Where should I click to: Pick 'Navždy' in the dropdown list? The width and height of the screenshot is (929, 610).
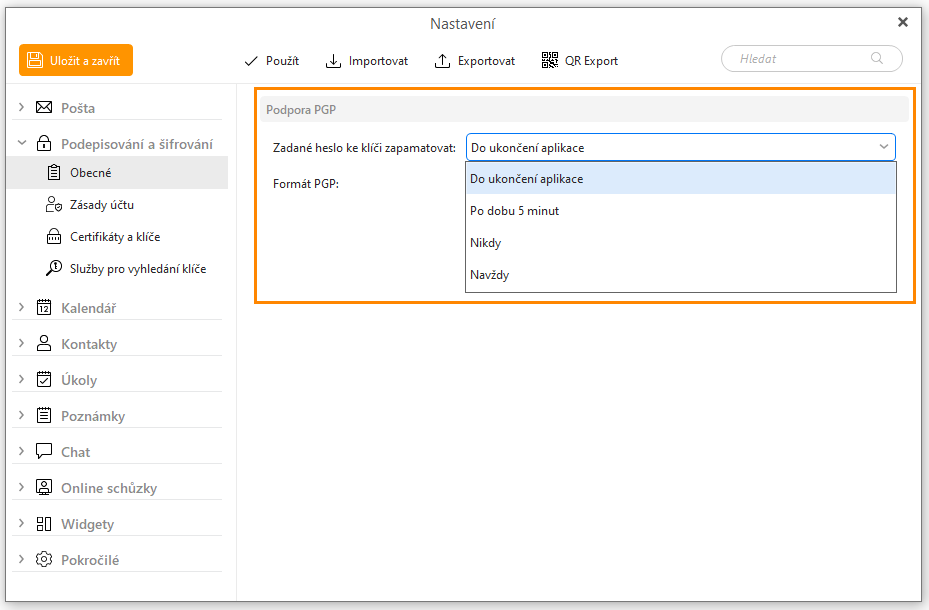[x=490, y=275]
